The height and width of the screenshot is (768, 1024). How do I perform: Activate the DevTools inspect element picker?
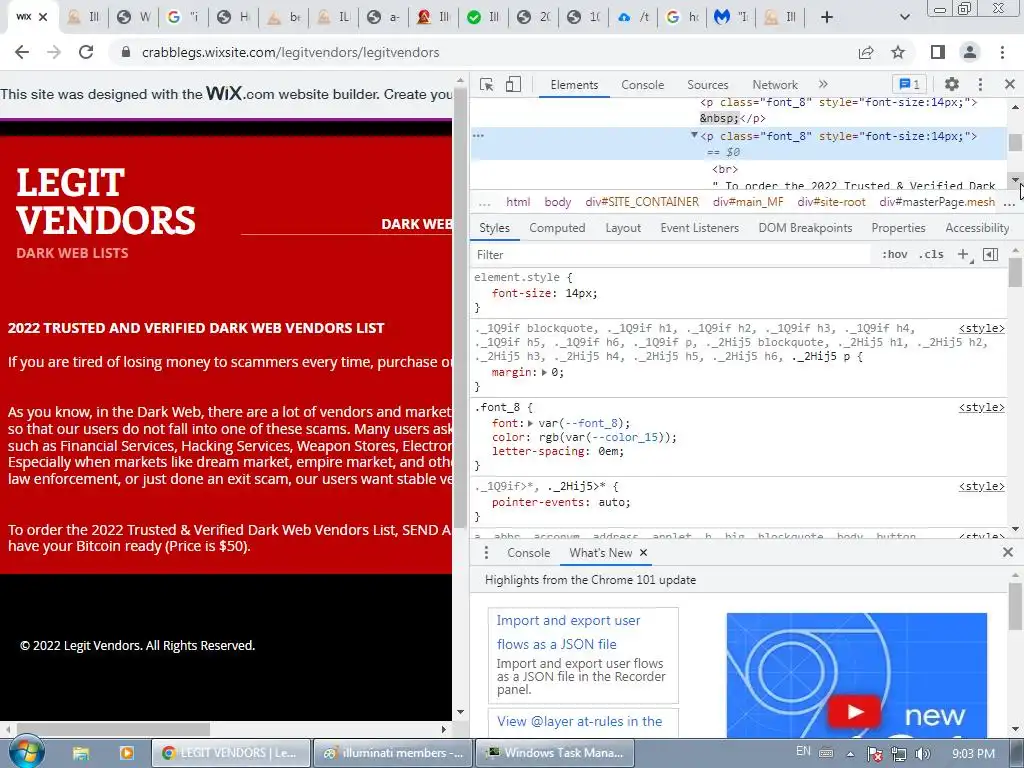click(x=487, y=84)
